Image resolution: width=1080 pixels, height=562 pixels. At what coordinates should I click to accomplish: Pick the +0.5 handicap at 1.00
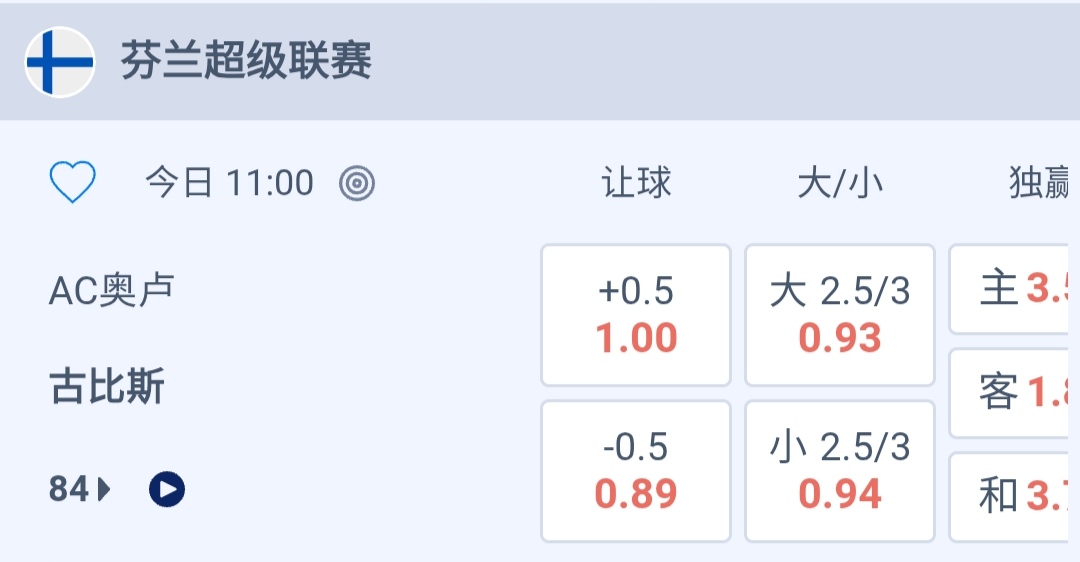pyautogui.click(x=636, y=315)
